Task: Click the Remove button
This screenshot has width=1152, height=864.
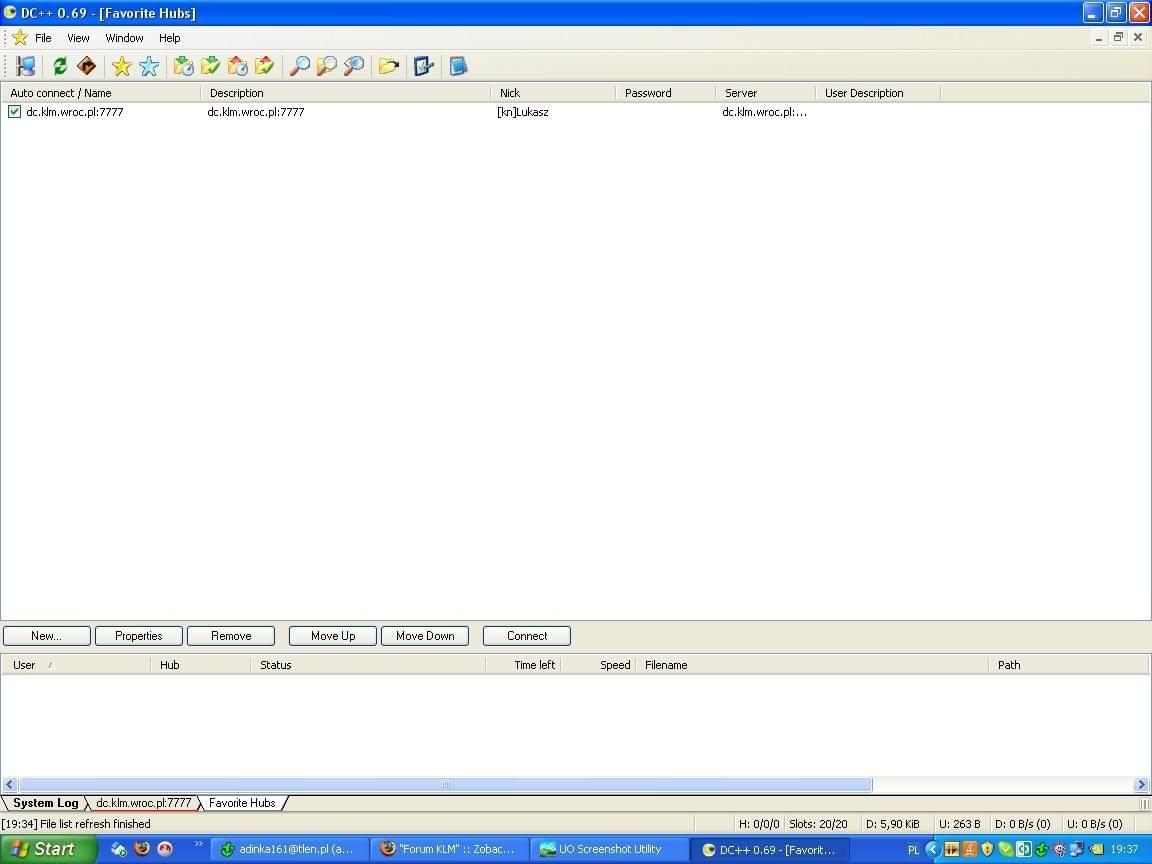Action: tap(231, 636)
